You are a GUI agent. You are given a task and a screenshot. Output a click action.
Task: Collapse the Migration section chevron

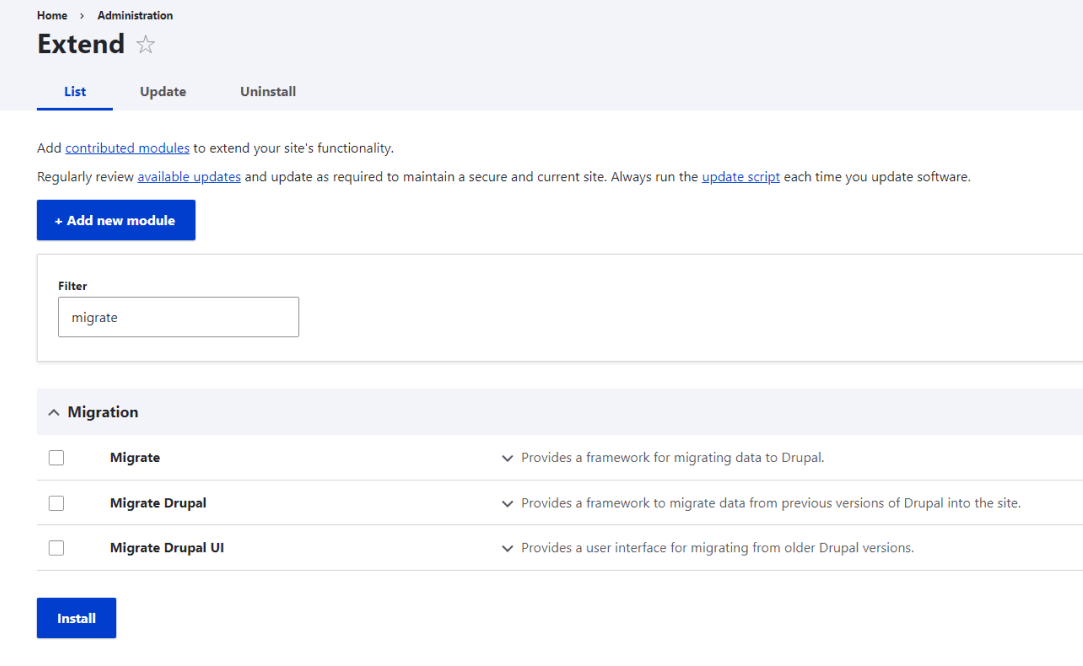[54, 413]
